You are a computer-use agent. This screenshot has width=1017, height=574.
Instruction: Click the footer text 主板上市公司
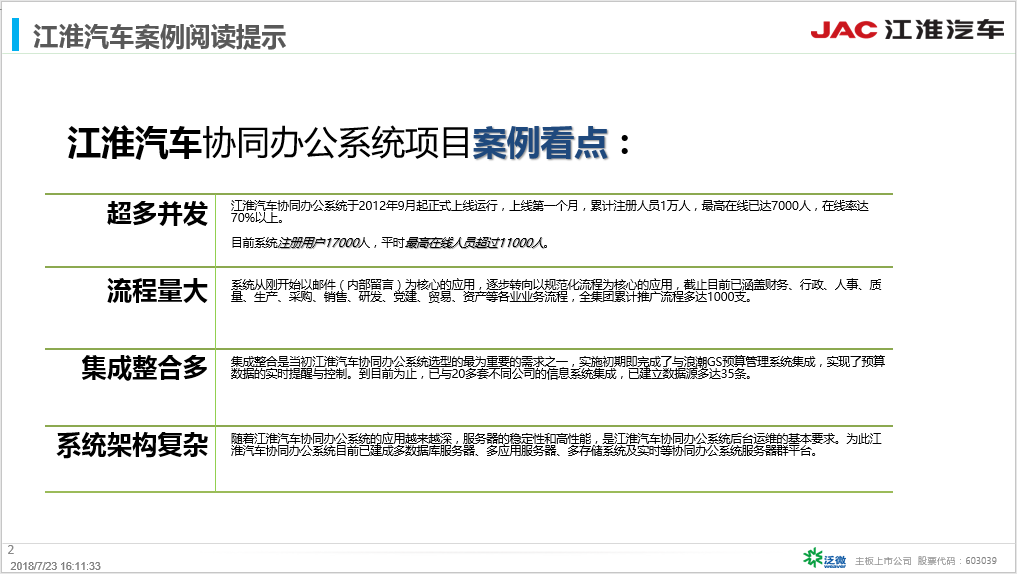[x=883, y=560]
